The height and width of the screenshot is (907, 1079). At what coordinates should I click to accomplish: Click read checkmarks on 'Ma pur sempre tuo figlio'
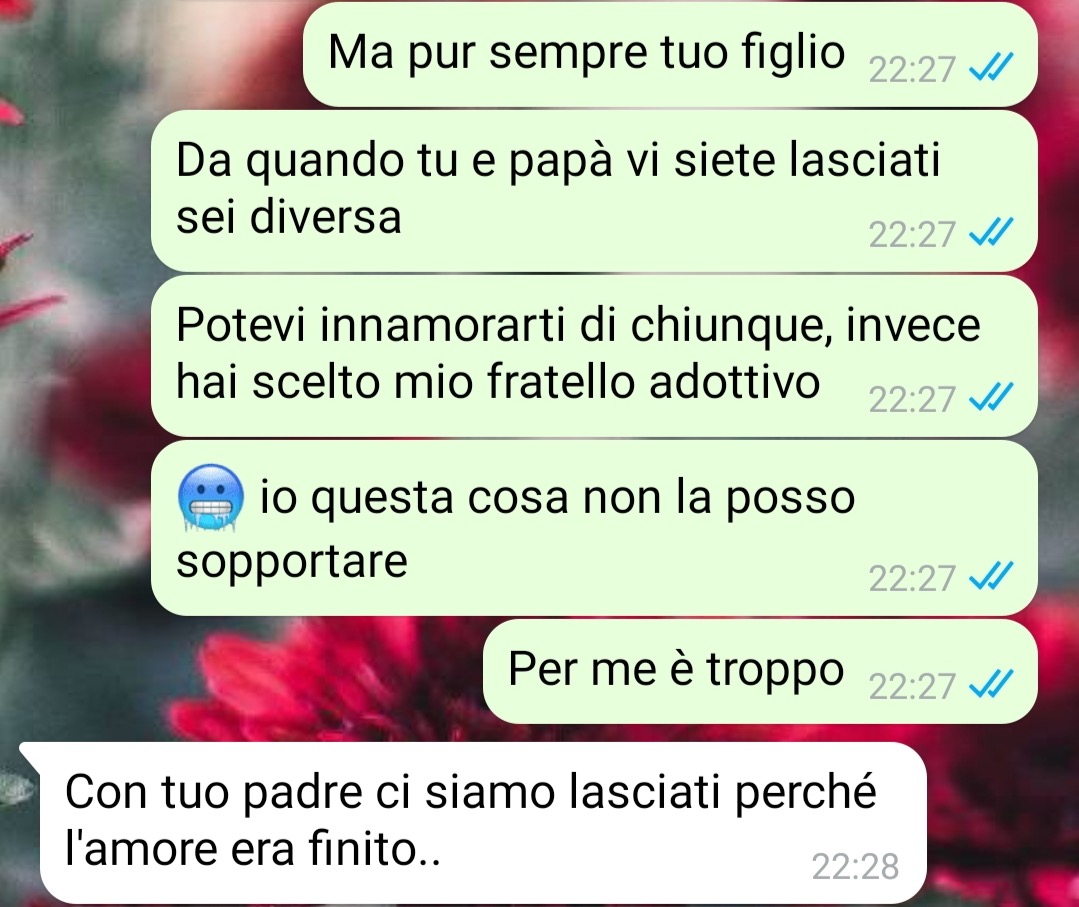(991, 68)
